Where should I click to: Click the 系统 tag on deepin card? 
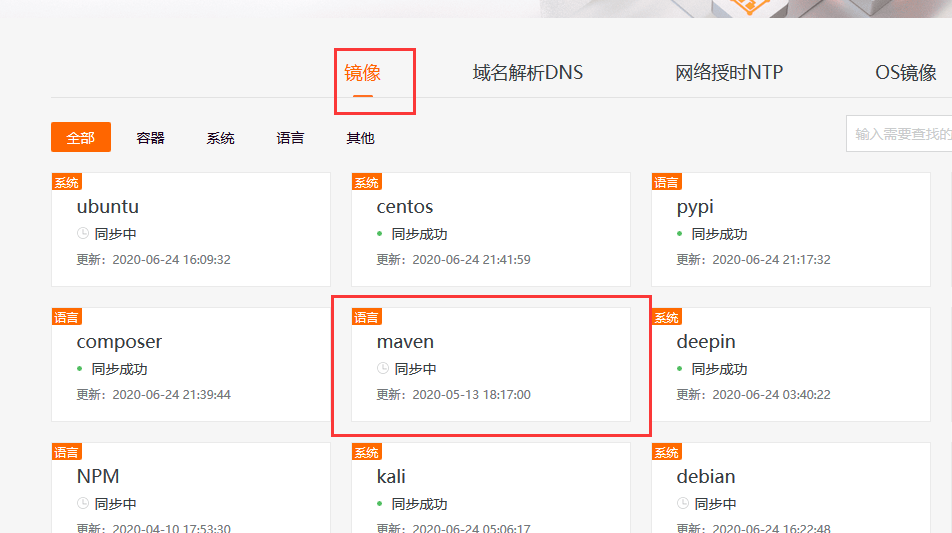point(666,317)
